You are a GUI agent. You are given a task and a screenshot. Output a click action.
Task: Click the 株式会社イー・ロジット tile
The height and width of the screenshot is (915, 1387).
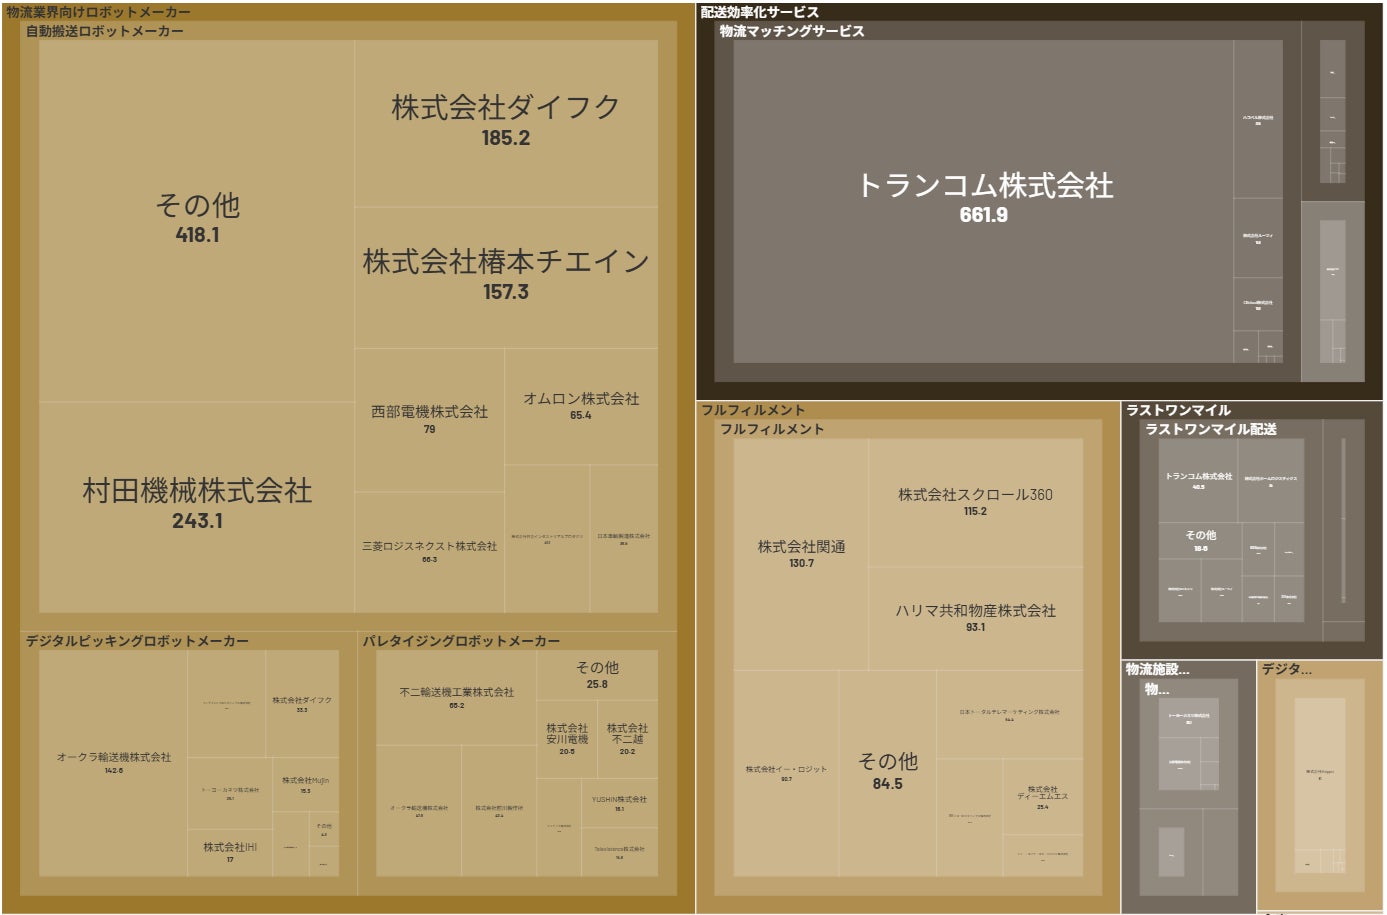(x=786, y=773)
